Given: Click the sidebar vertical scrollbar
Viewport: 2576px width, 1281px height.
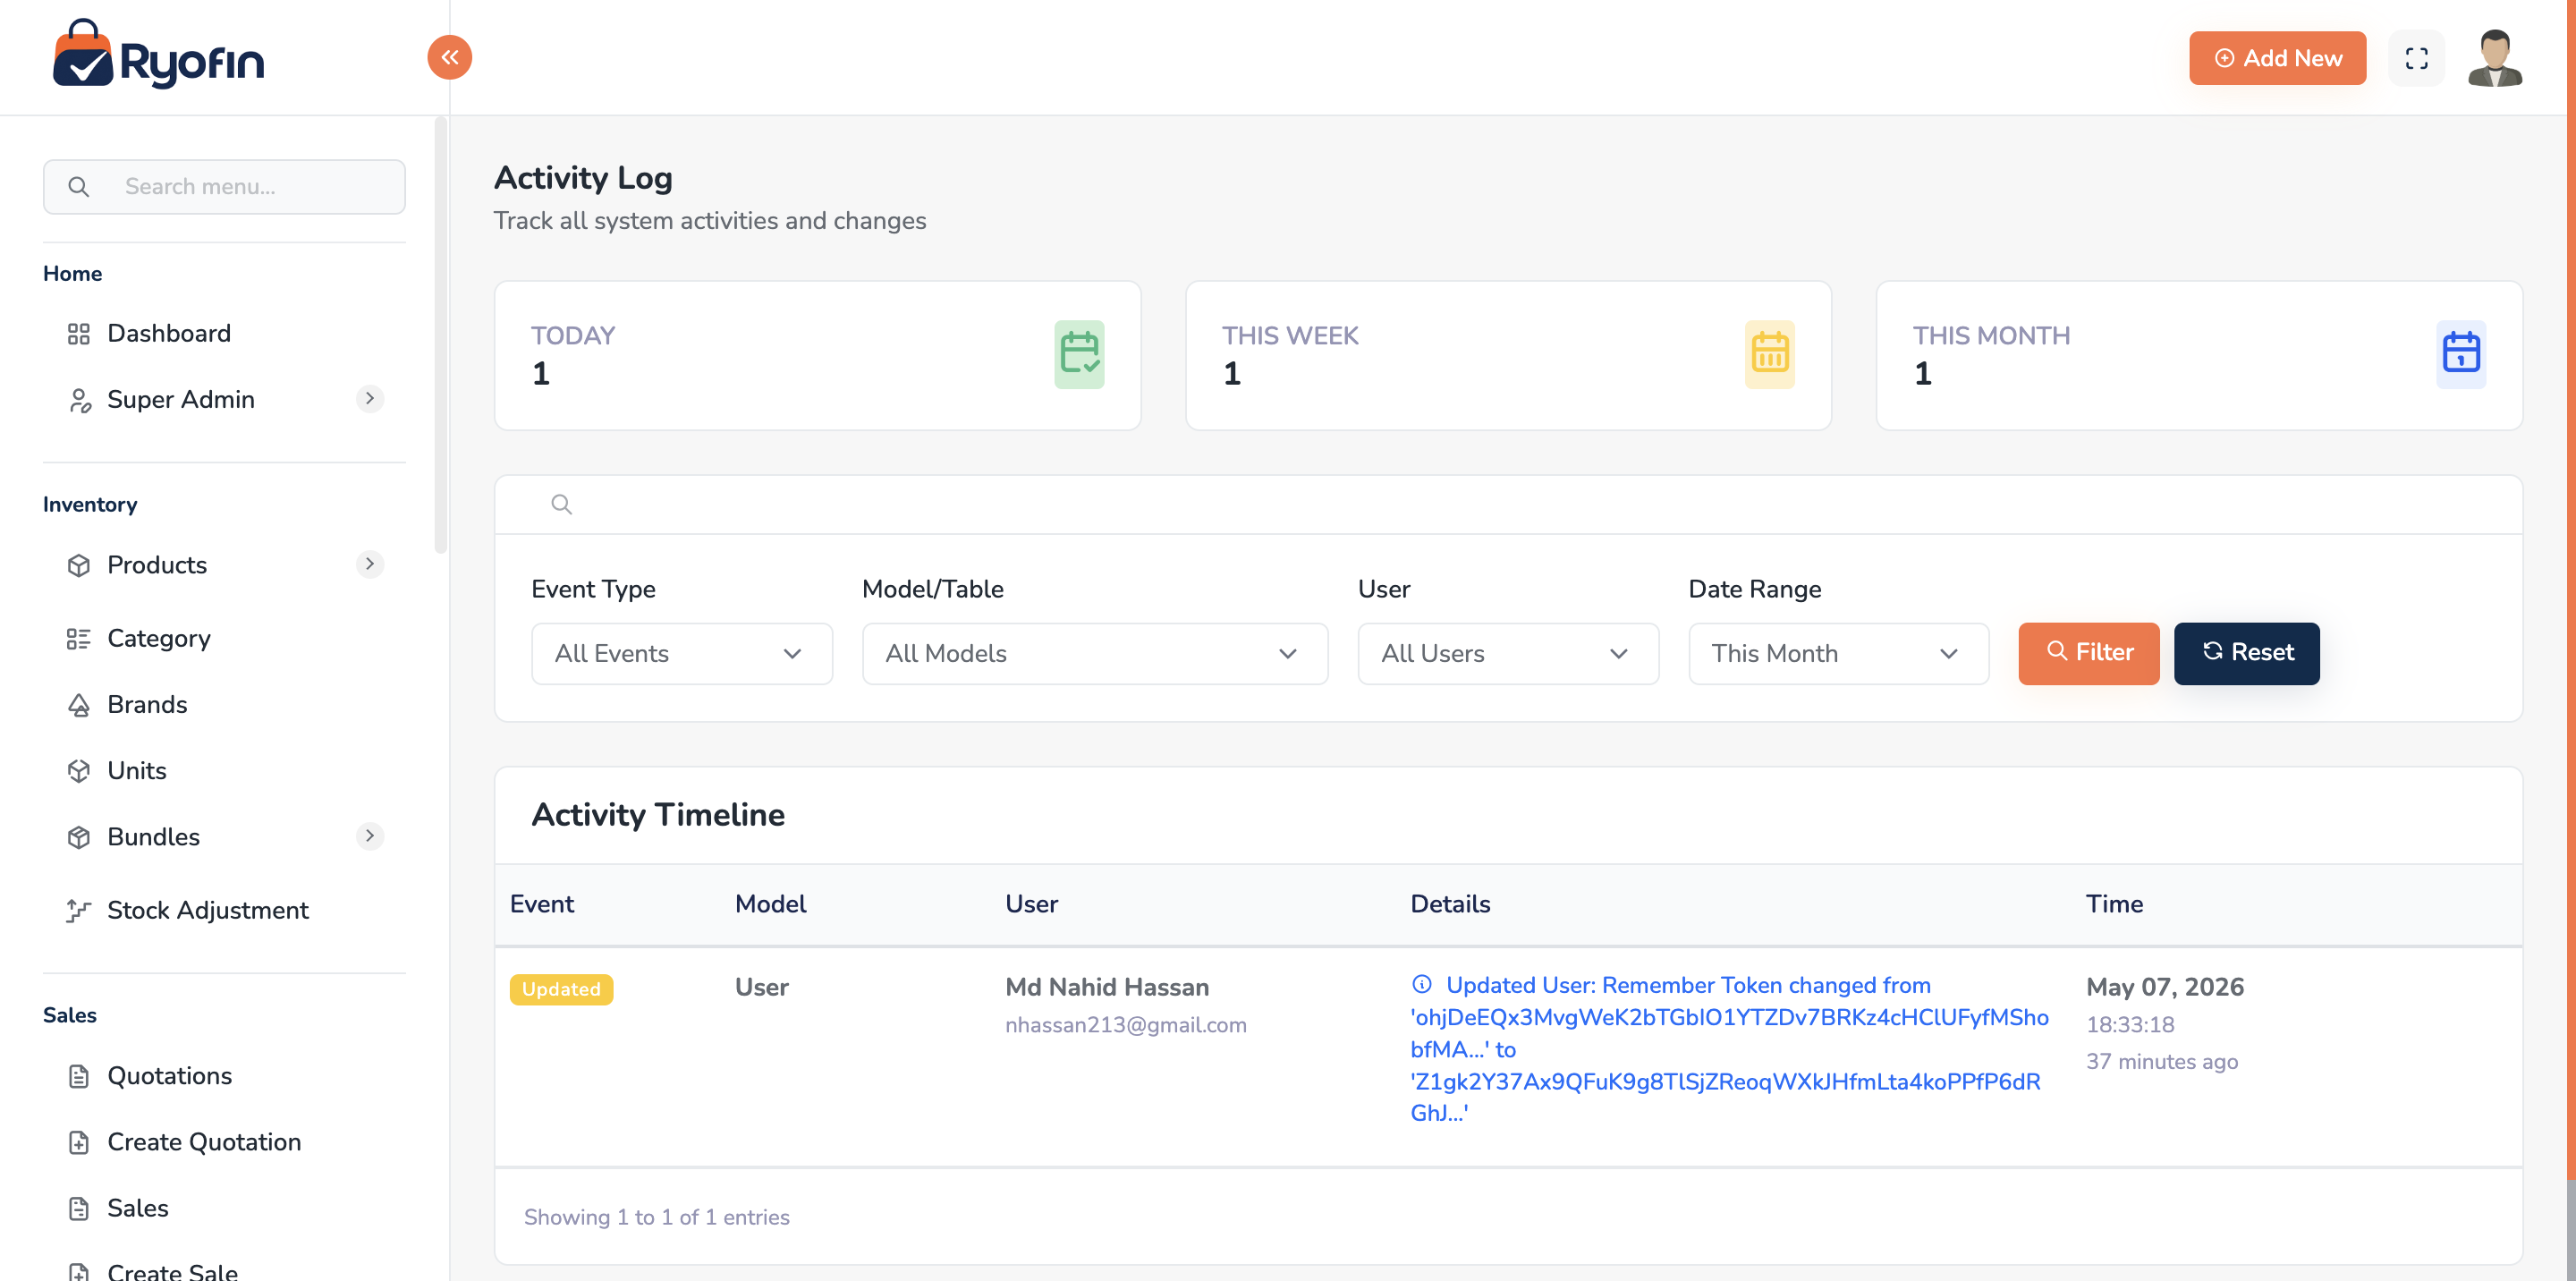Looking at the screenshot, I should [440, 335].
